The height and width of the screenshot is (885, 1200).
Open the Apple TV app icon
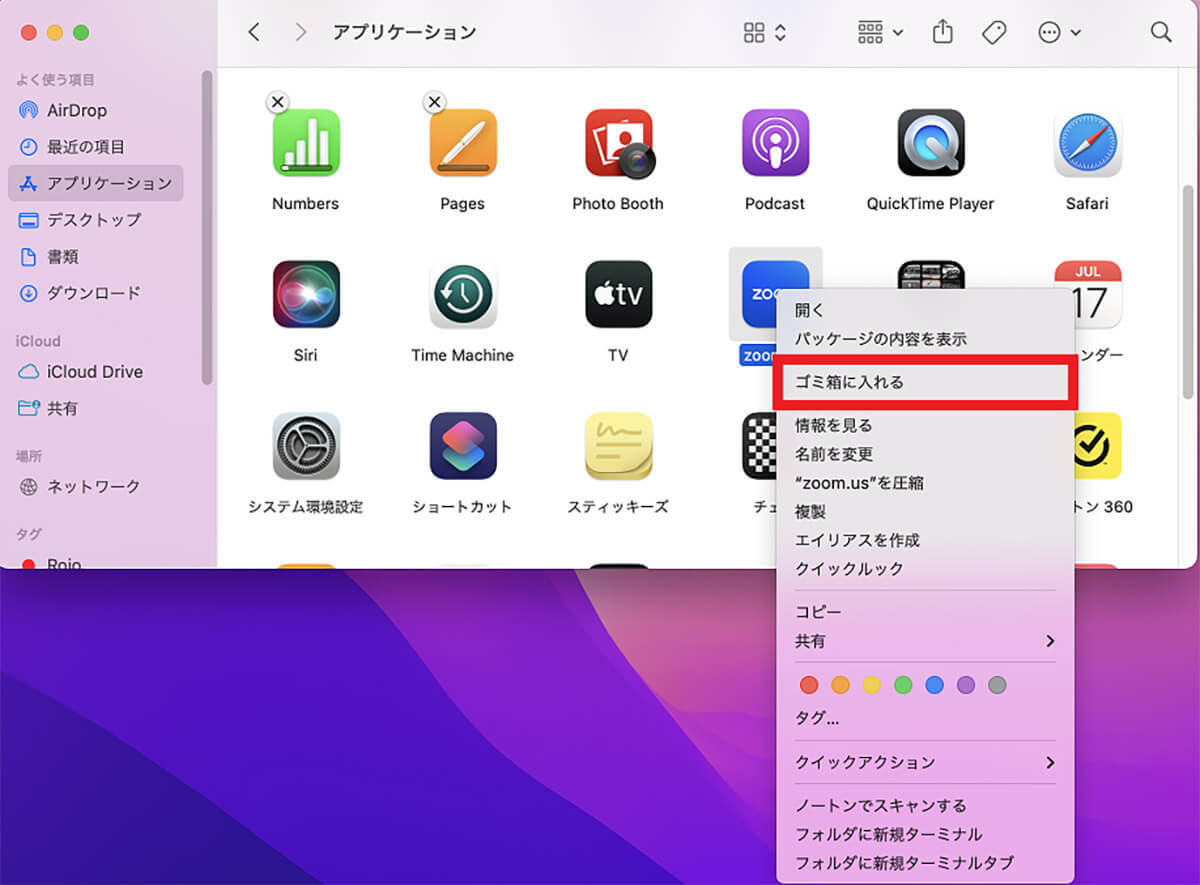pos(619,294)
